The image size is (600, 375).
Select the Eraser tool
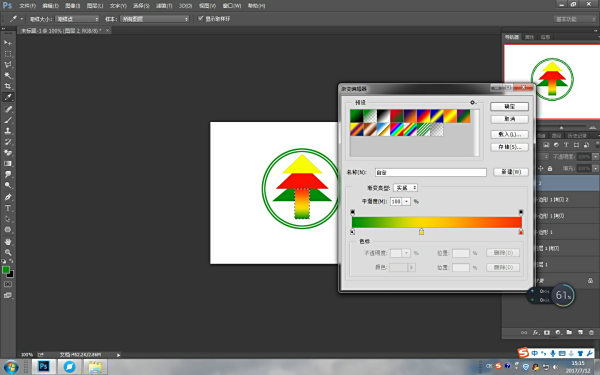point(8,153)
